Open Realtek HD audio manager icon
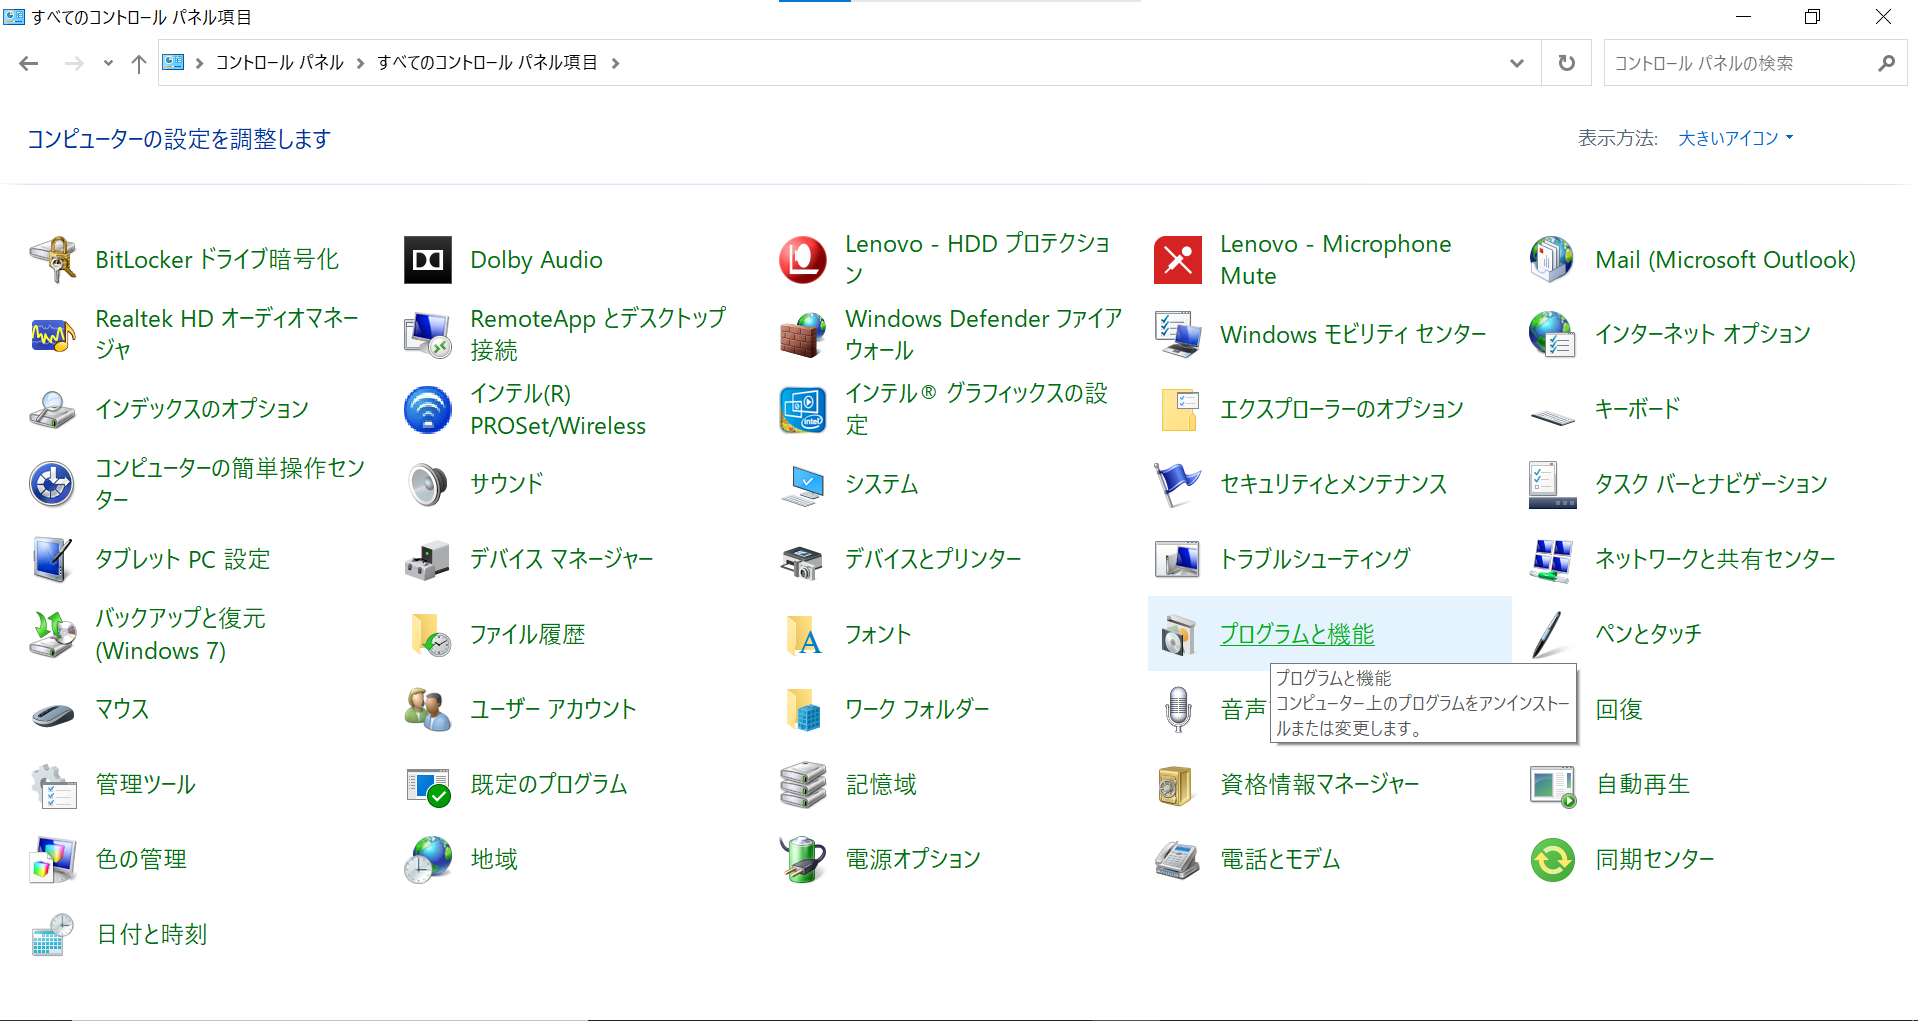Image resolution: width=1918 pixels, height=1021 pixels. pos(53,335)
